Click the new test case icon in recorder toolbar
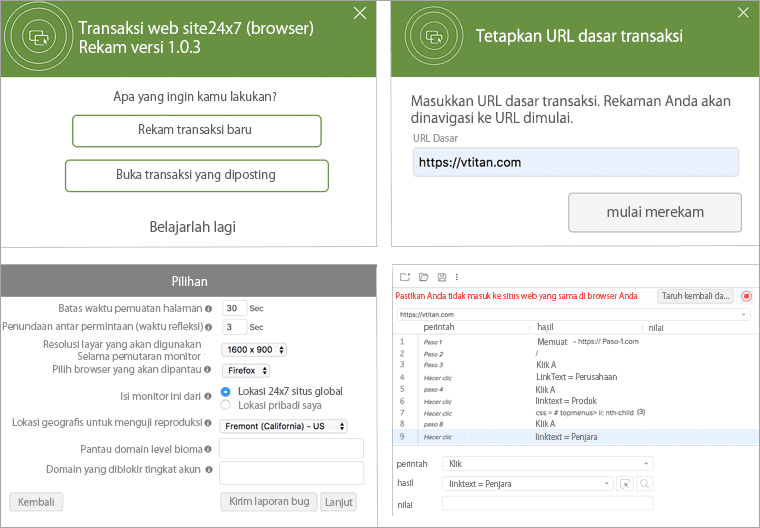The height and width of the screenshot is (528, 760). tap(405, 277)
